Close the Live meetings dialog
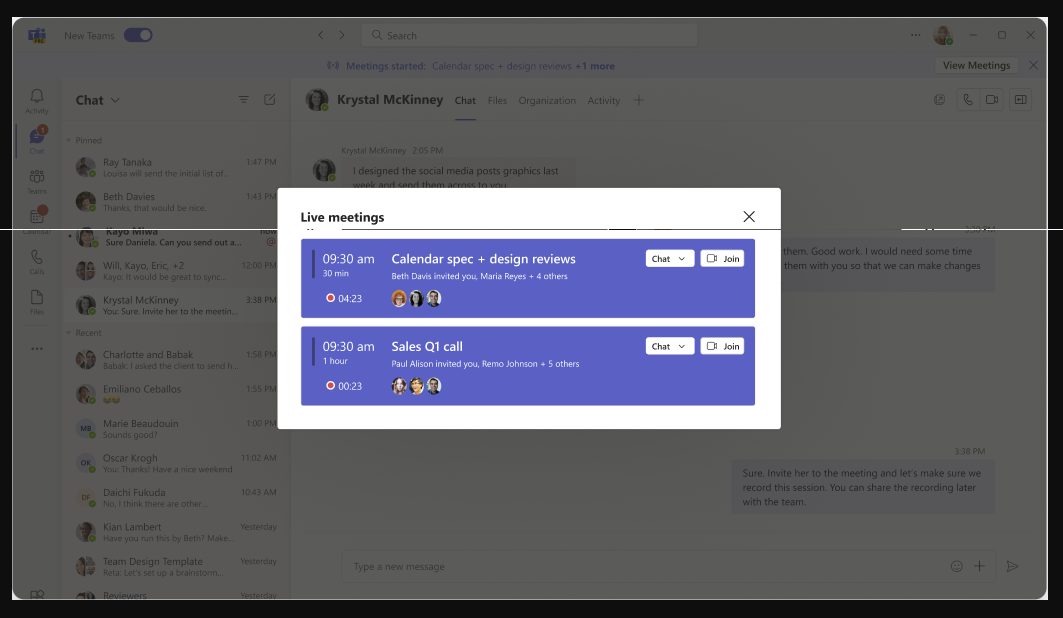The image size is (1063, 618). (x=749, y=217)
